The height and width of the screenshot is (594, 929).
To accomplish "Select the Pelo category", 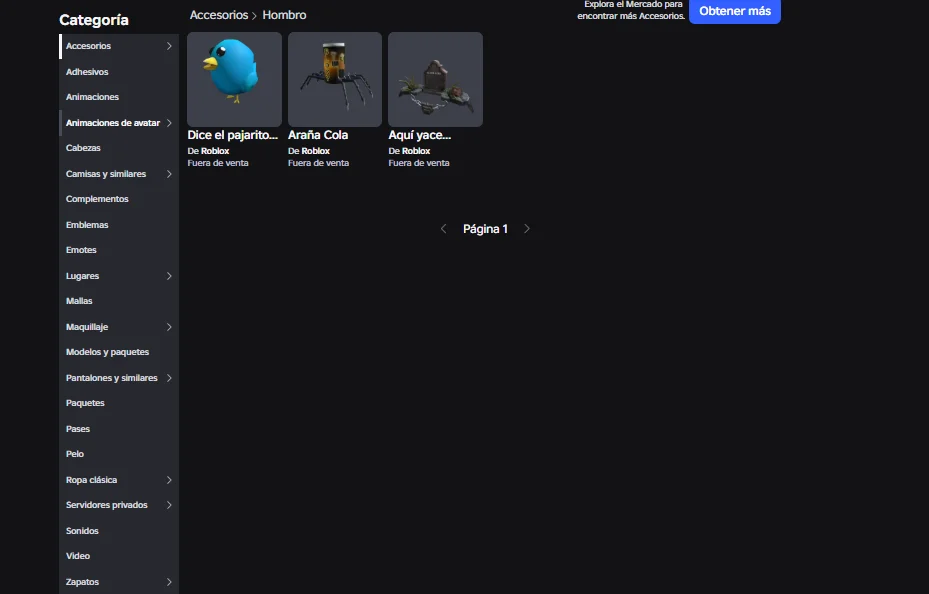I will [75, 454].
